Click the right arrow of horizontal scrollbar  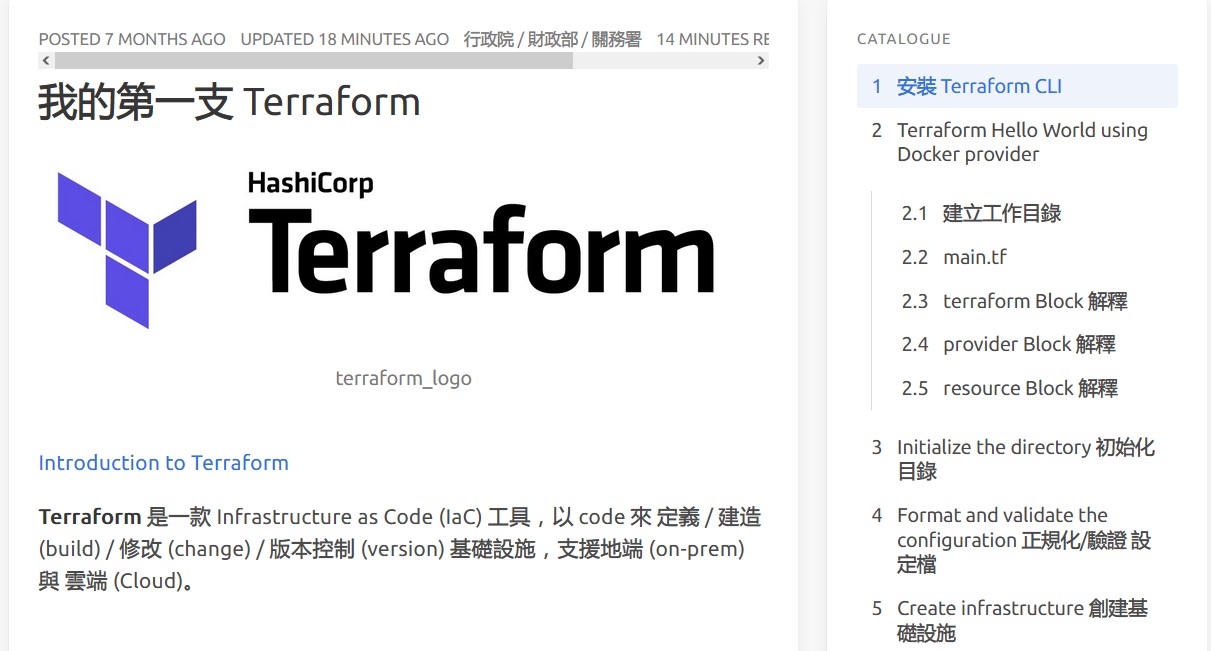click(x=761, y=61)
